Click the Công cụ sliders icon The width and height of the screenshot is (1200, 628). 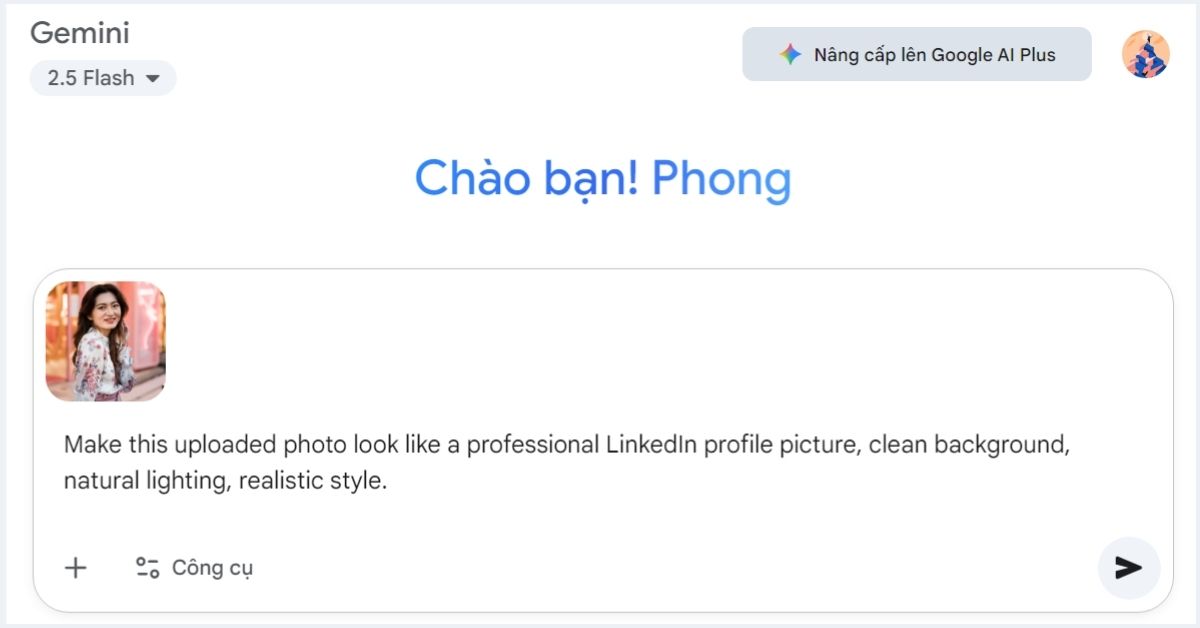[146, 567]
